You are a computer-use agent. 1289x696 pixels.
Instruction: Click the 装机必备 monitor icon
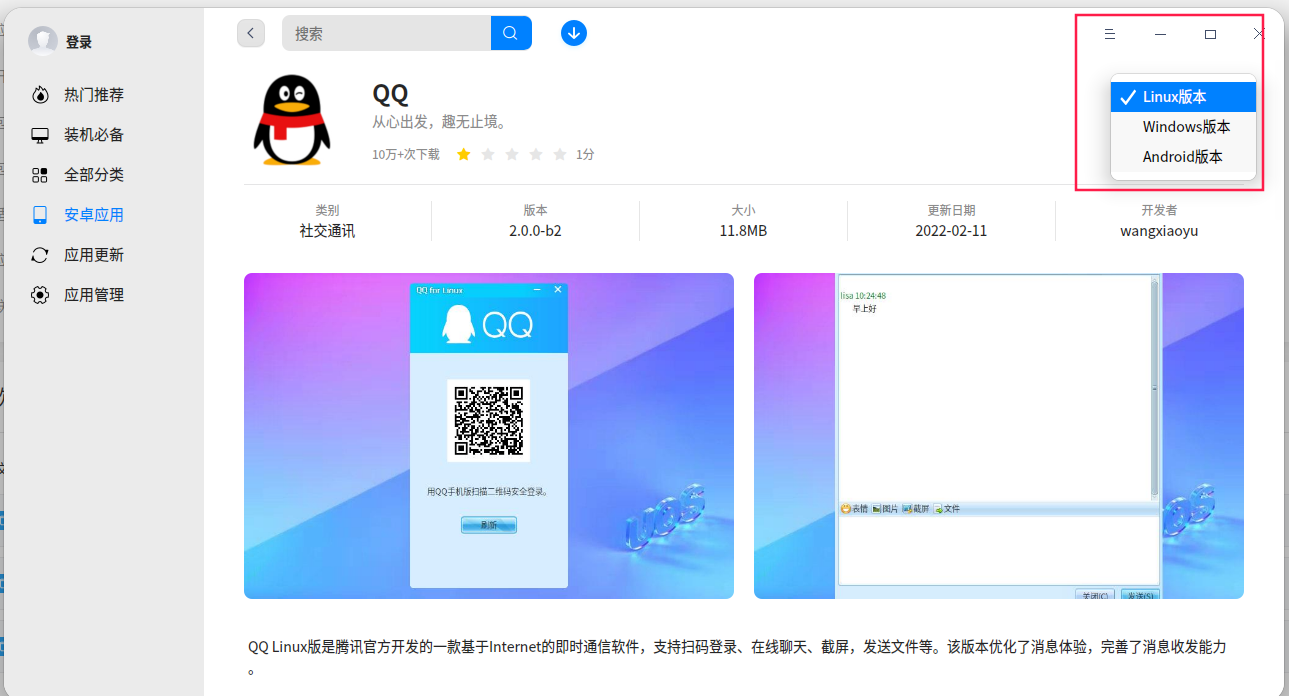coord(40,135)
